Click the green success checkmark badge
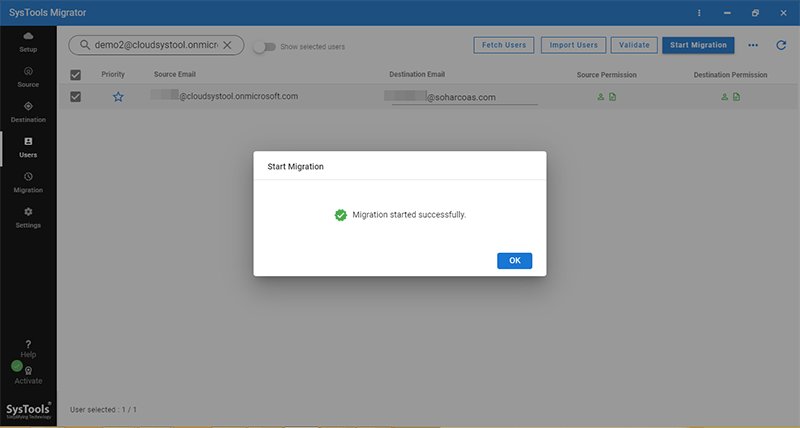This screenshot has height=428, width=800. tap(340, 215)
